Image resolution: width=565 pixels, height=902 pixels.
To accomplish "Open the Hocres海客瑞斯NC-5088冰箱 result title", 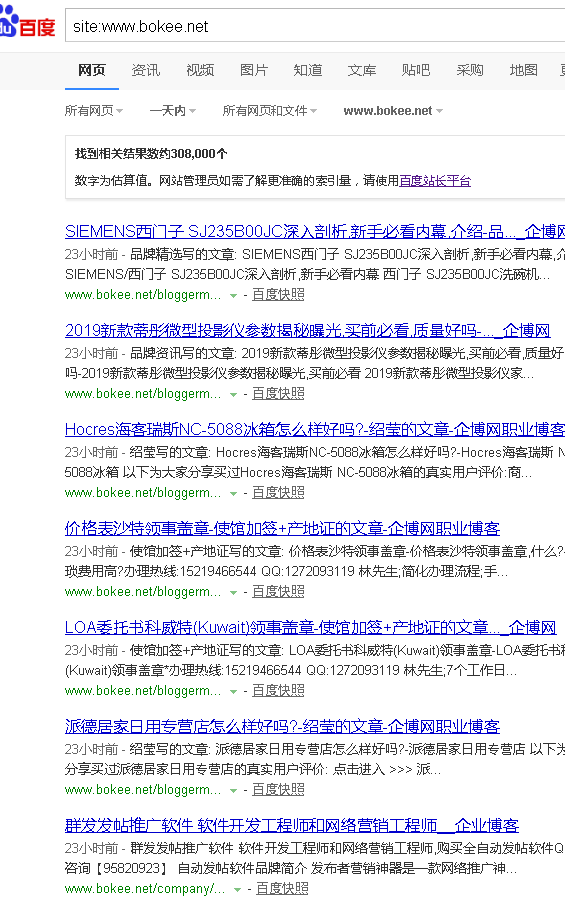I will coord(315,429).
